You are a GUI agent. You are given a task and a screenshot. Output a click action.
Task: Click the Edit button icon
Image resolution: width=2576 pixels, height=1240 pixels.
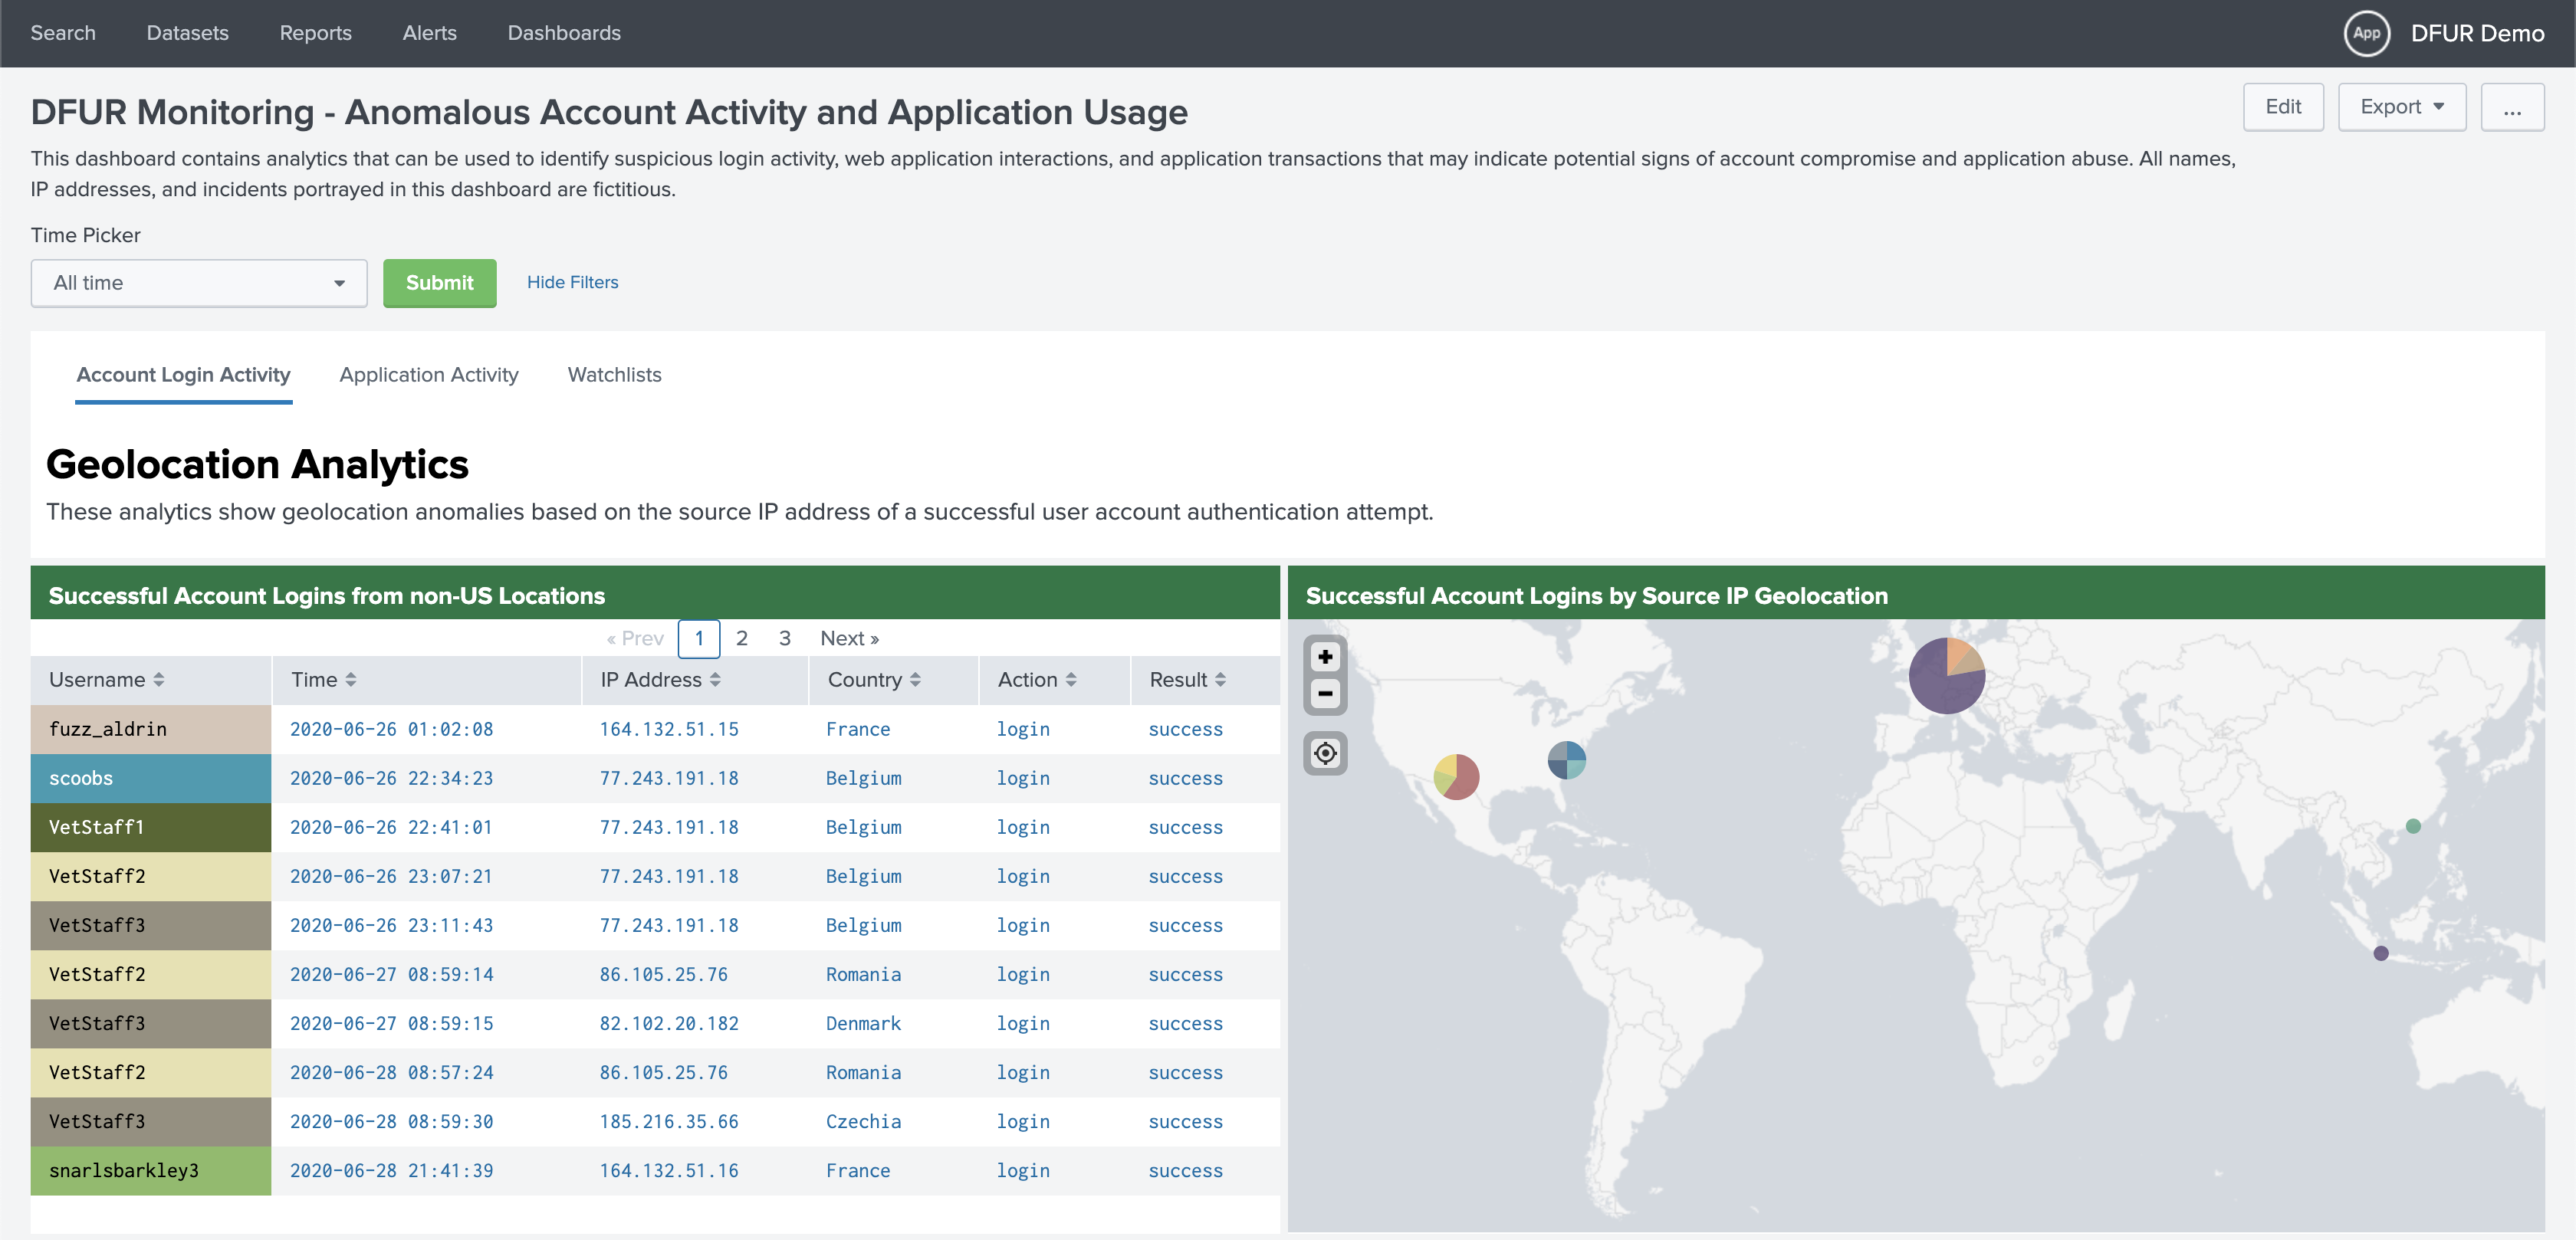2285,108
